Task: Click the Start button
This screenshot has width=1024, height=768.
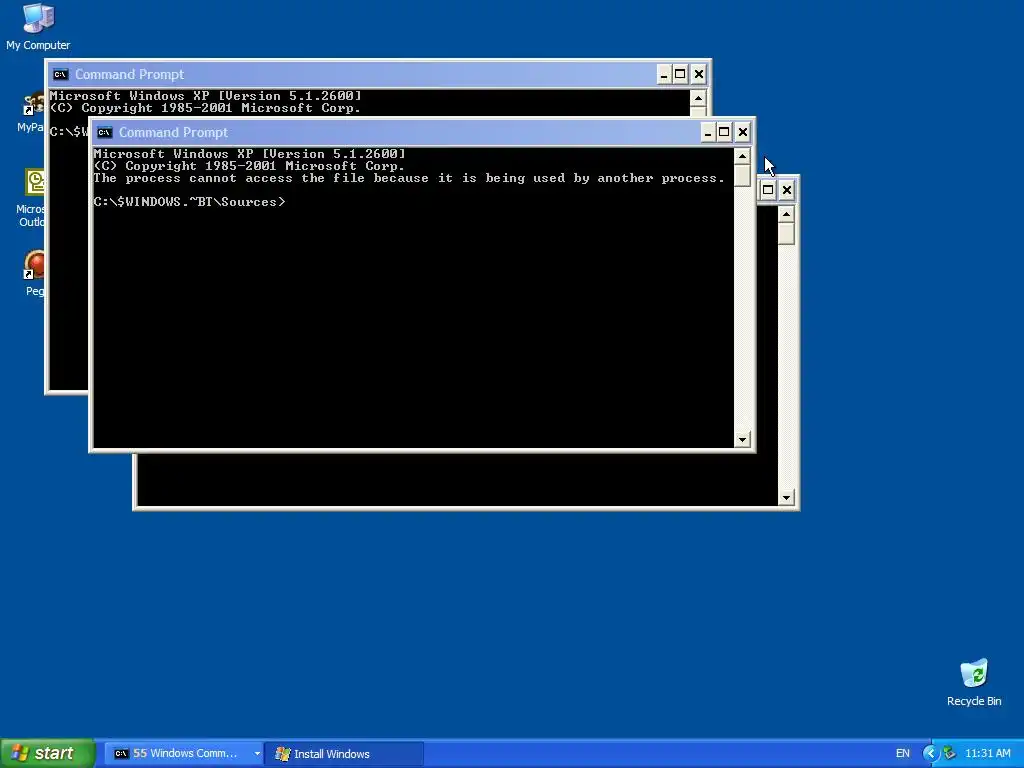Action: [x=48, y=753]
